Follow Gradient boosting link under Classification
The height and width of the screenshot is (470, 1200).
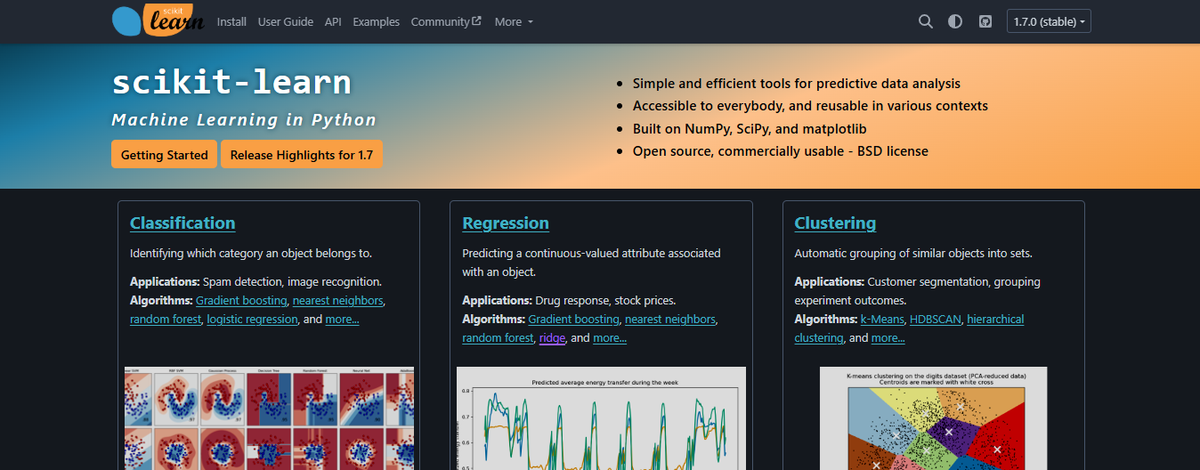coord(242,300)
